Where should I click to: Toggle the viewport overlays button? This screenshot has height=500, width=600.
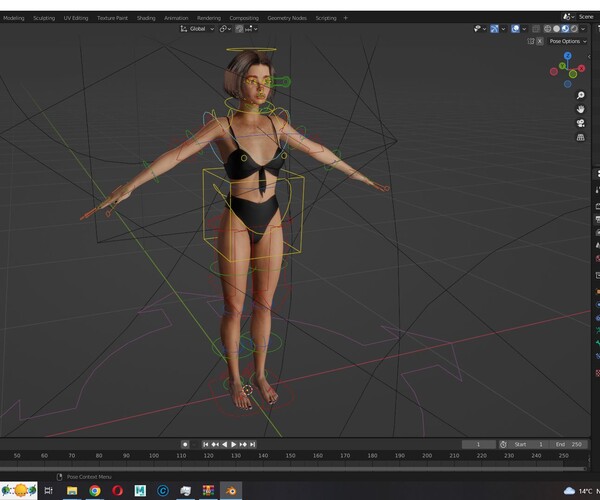point(515,29)
